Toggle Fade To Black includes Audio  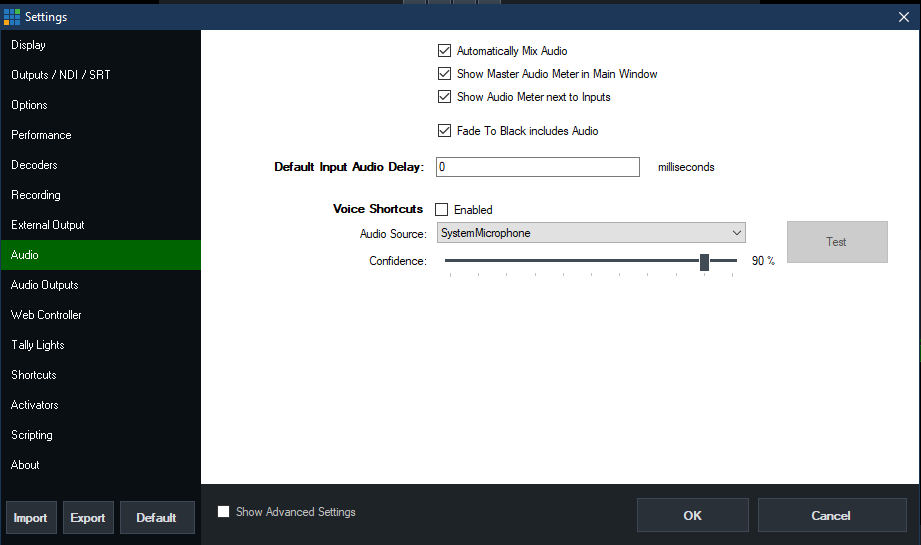[x=444, y=131]
